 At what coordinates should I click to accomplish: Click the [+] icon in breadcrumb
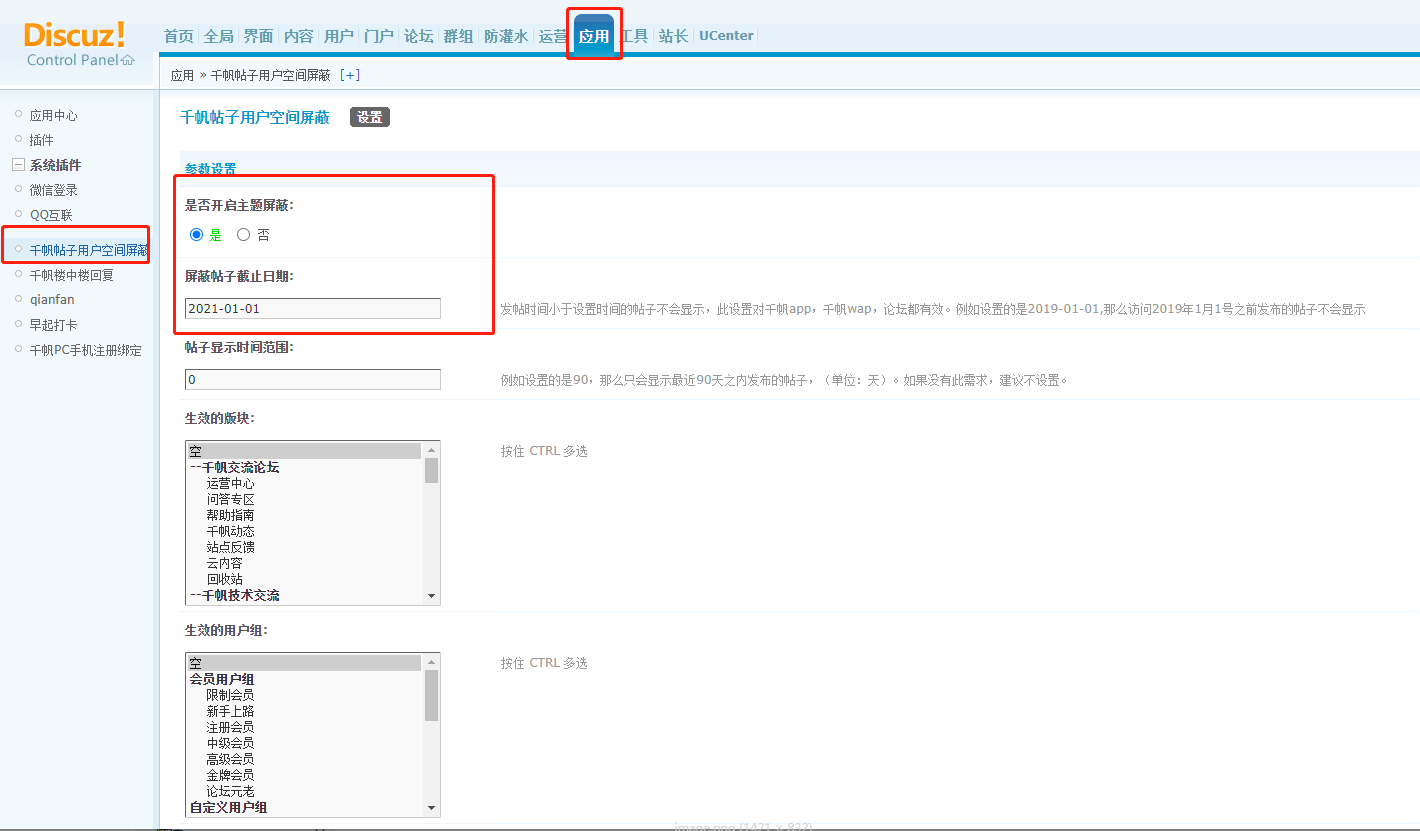(350, 75)
